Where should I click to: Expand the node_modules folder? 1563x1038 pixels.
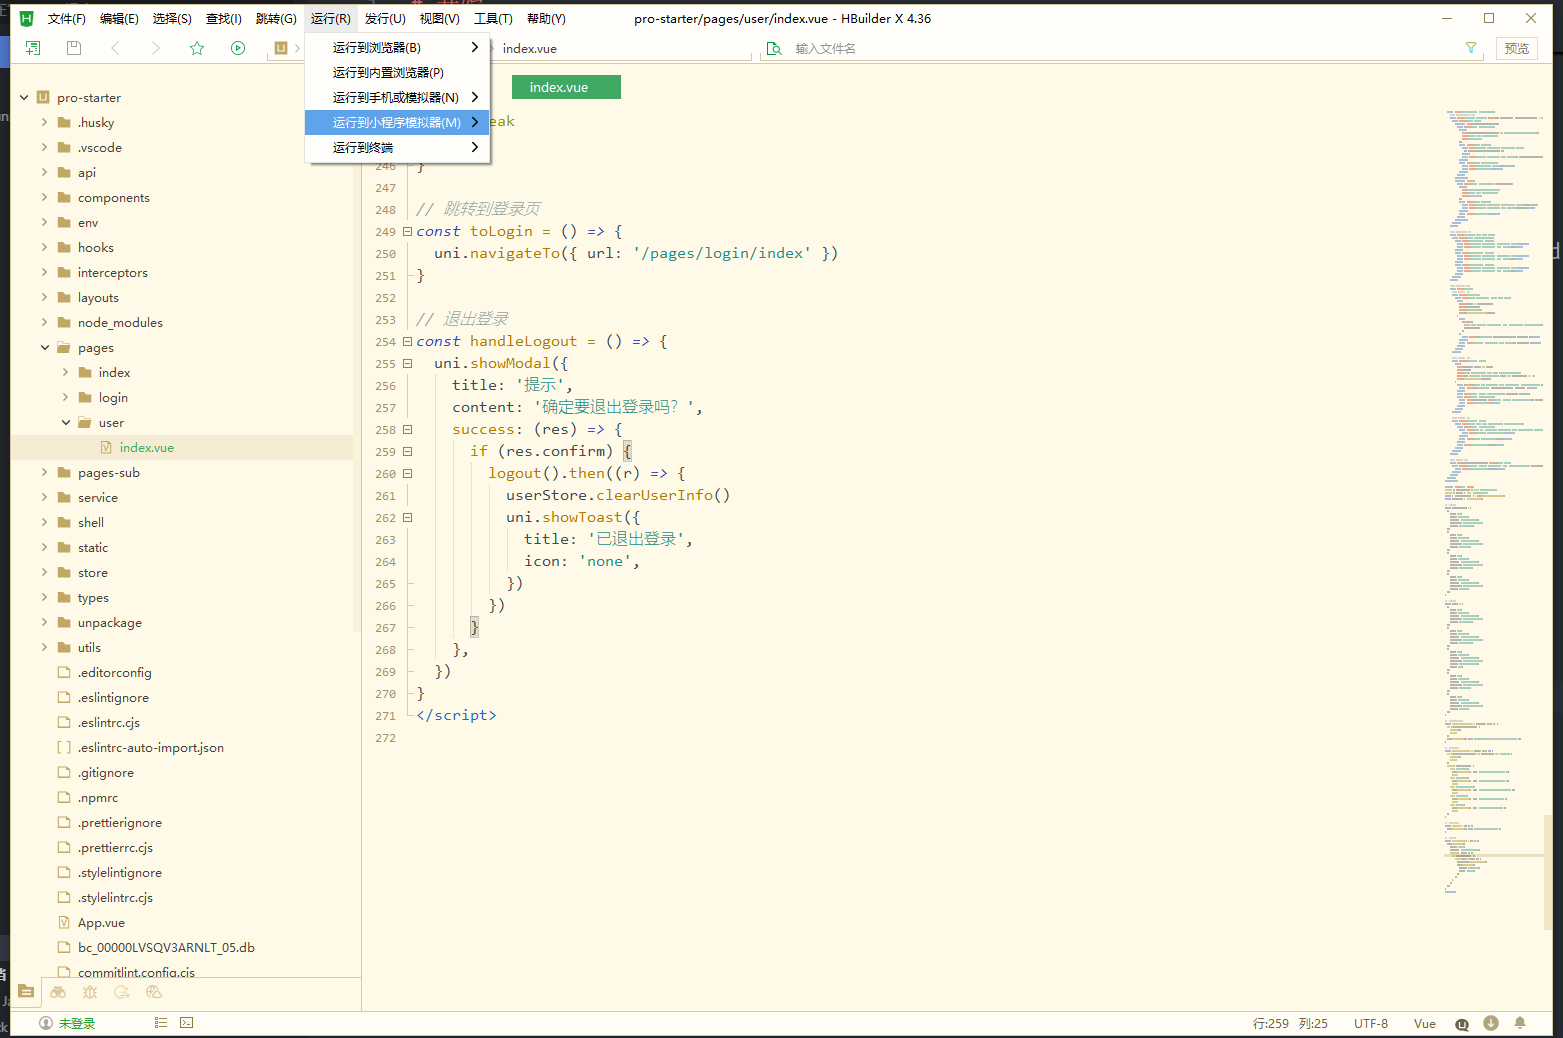click(x=44, y=323)
